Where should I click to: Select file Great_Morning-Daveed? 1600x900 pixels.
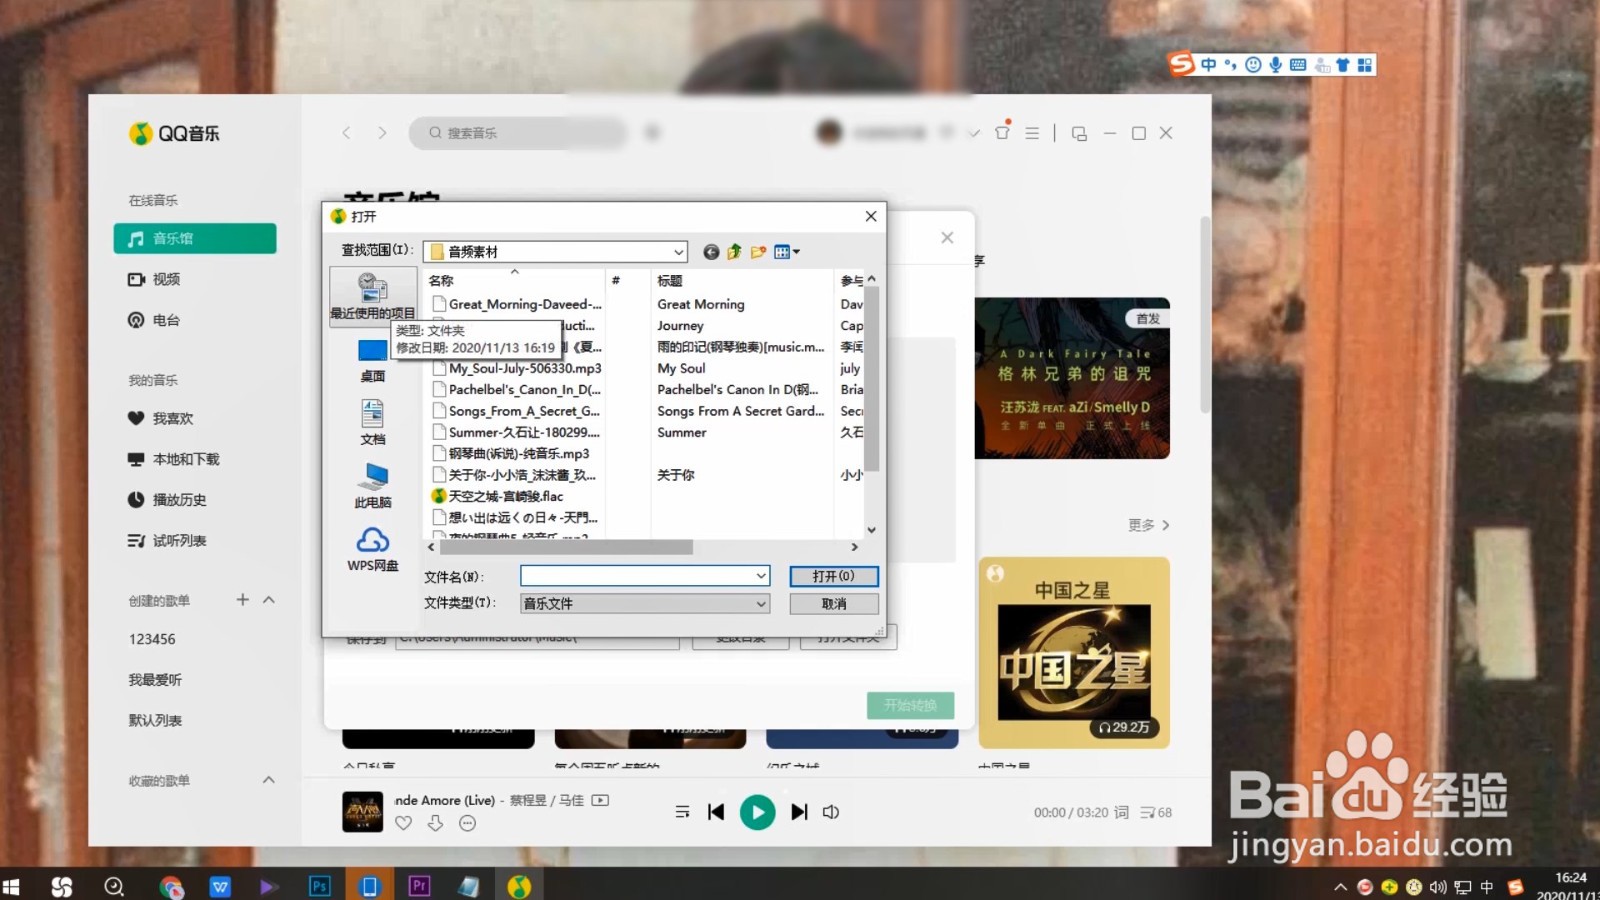coord(516,304)
